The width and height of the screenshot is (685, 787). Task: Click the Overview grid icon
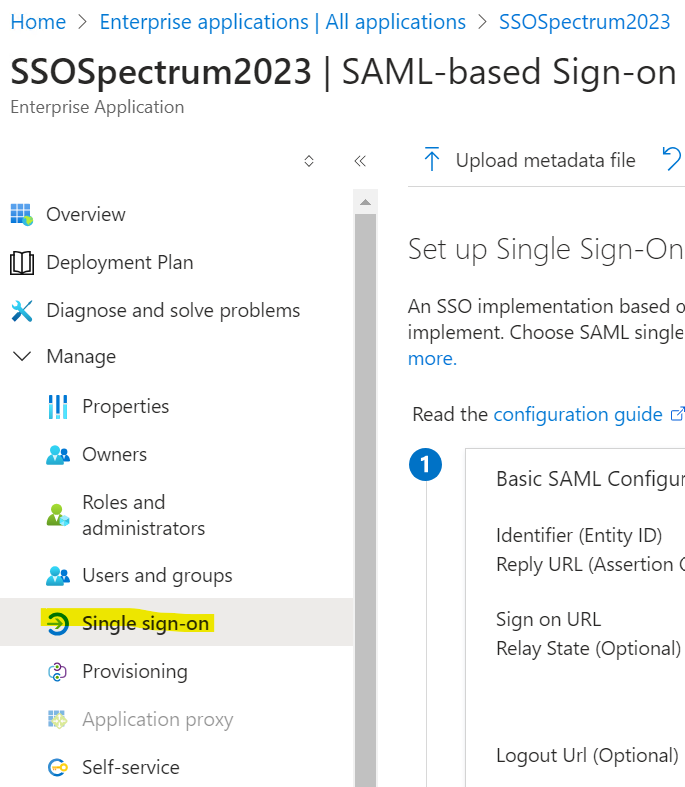point(21,214)
